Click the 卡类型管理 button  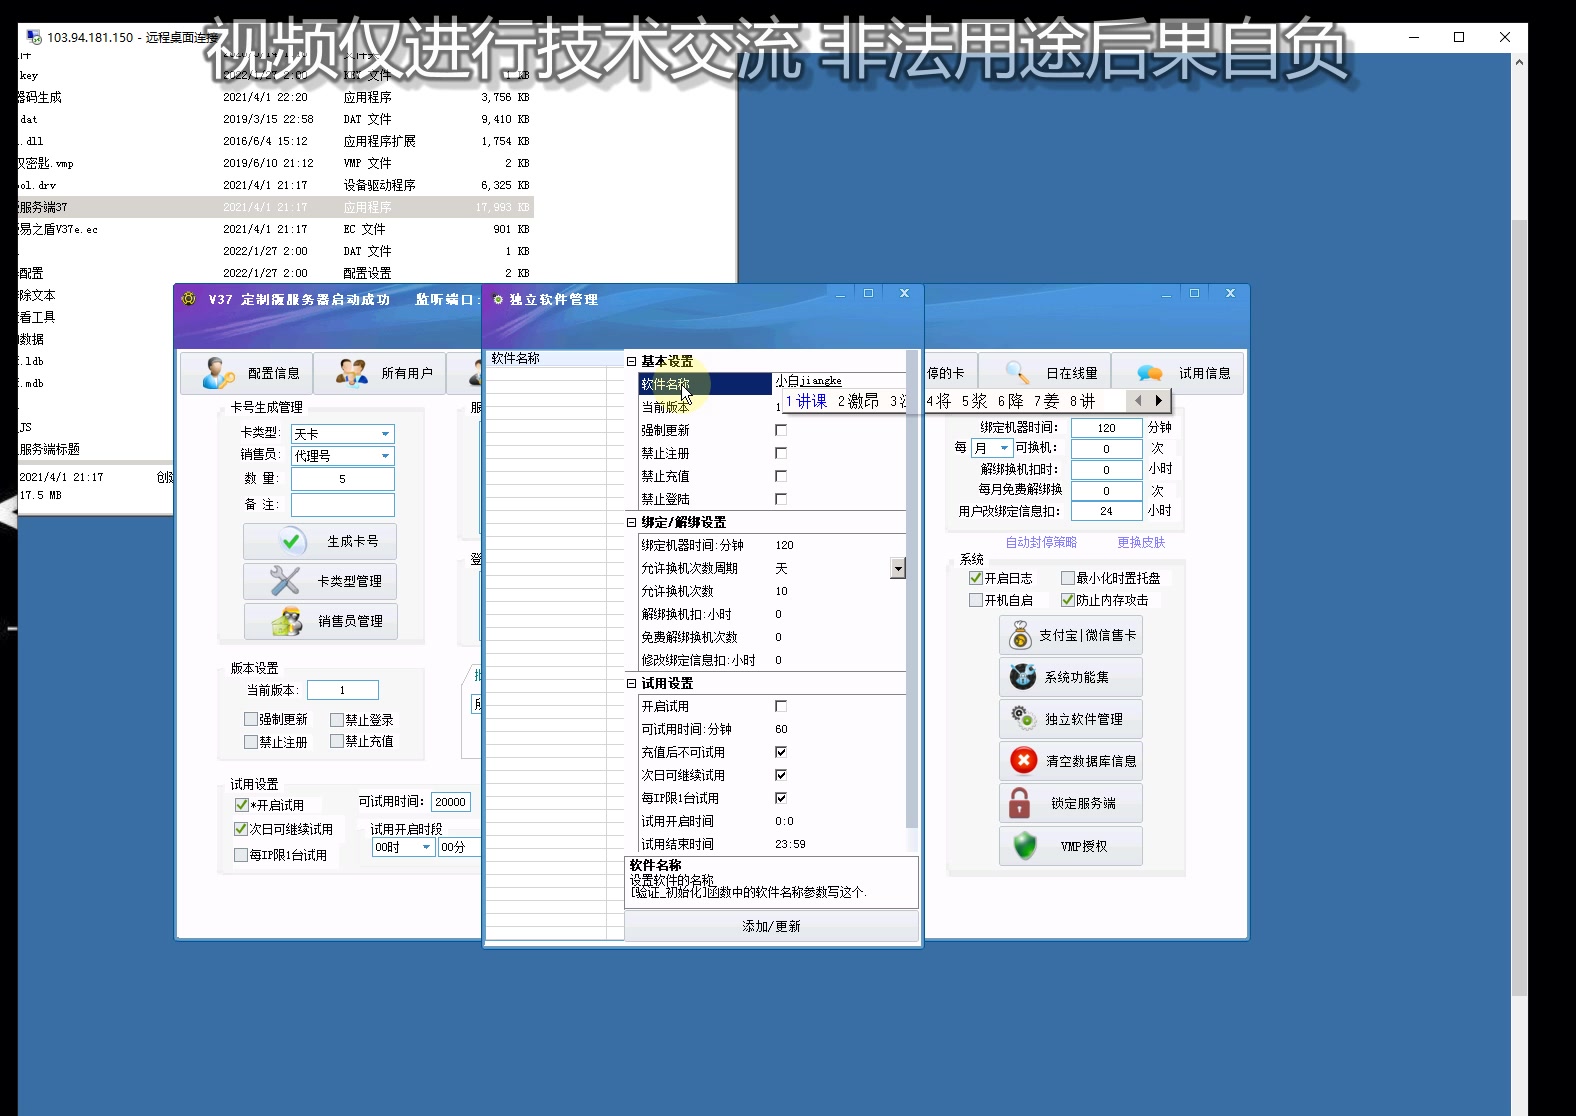click(320, 581)
